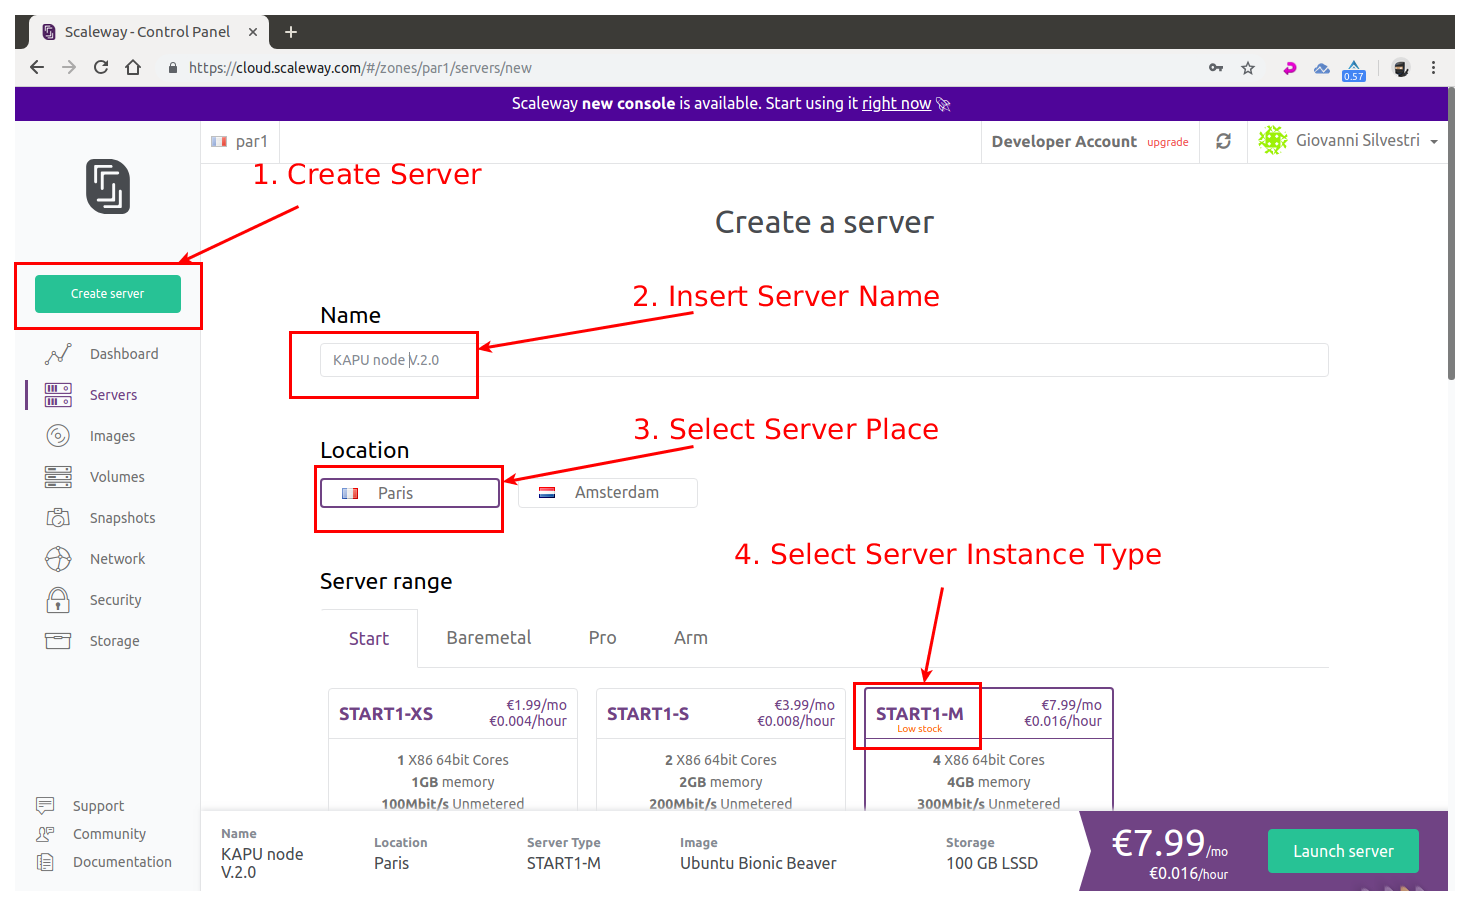Click the blue cloud extension icon
This screenshot has width=1470, height=914.
point(1322,68)
